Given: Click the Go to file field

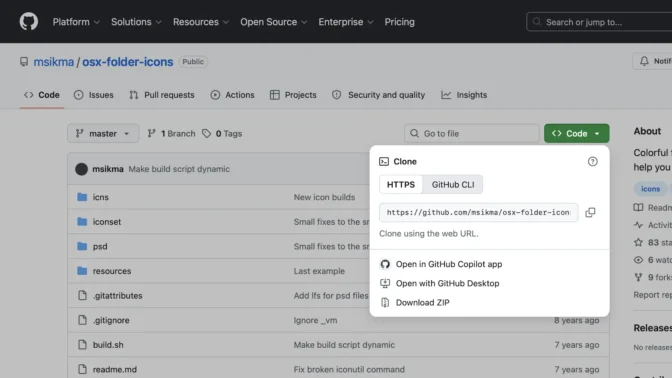Looking at the screenshot, I should 471,134.
